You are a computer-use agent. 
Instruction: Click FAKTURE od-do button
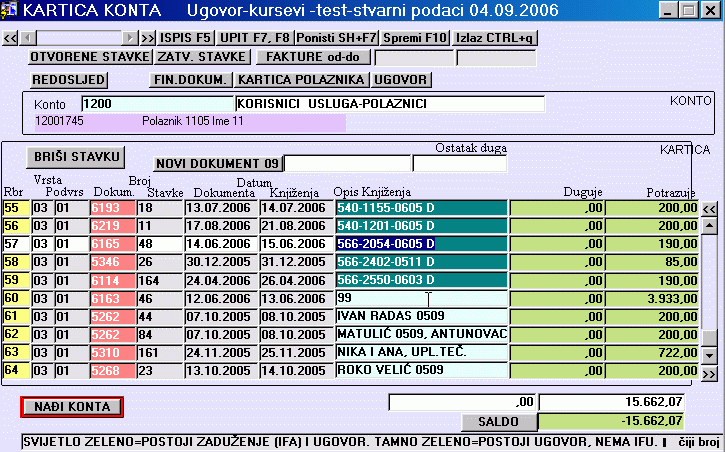click(x=313, y=57)
